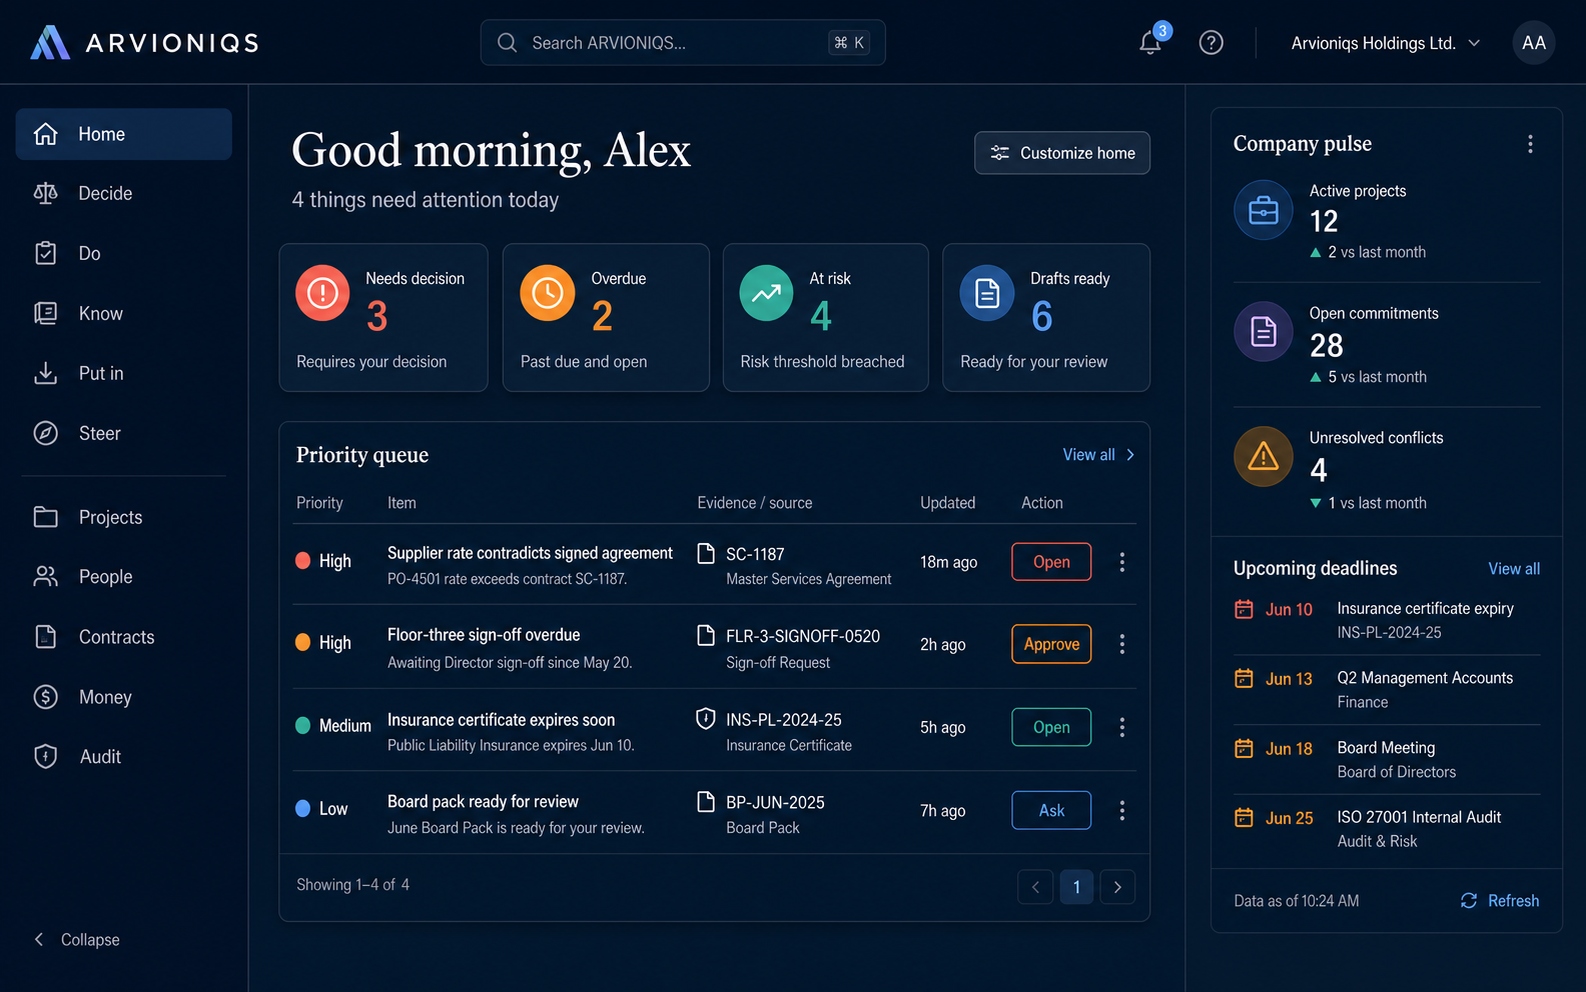The height and width of the screenshot is (992, 1586).
Task: Click the orange Overdue clock icon
Action: (x=547, y=293)
